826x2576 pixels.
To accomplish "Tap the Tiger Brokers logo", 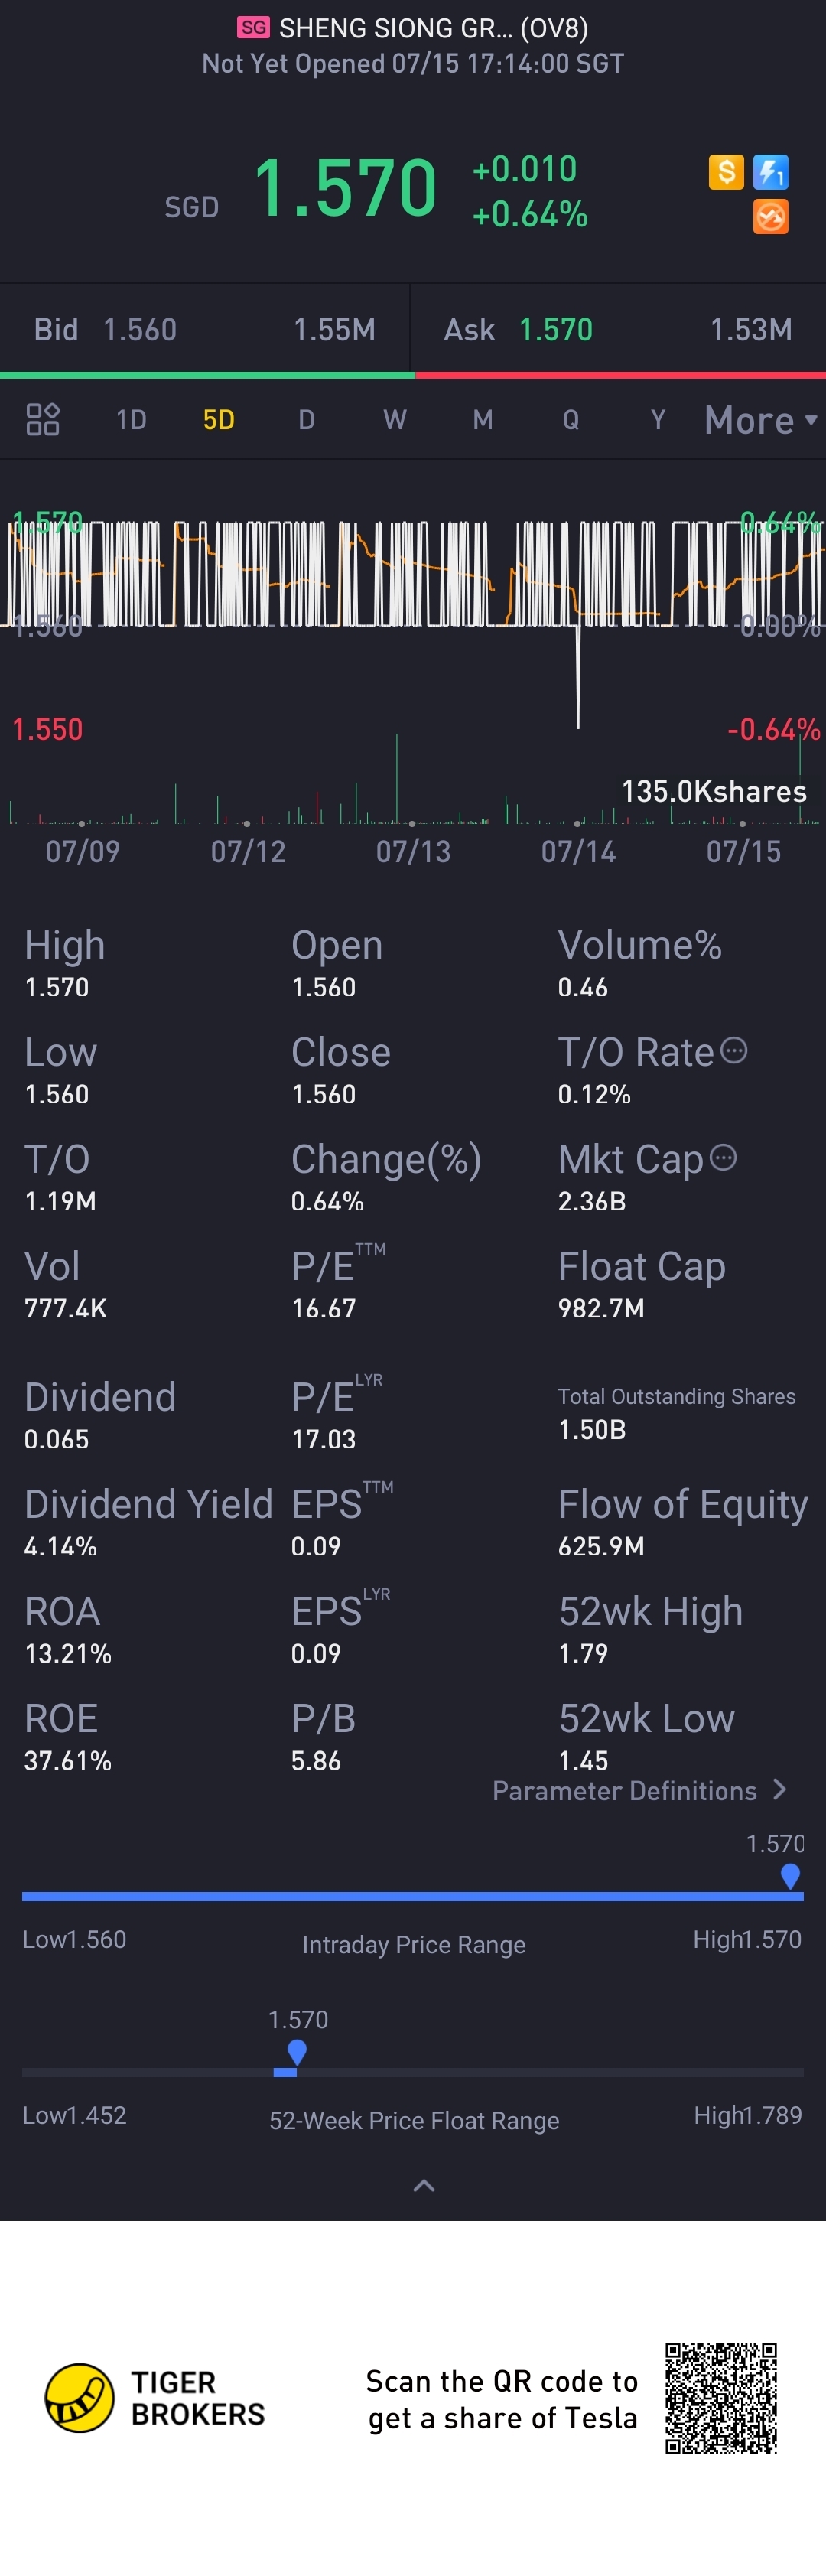I will [x=80, y=2397].
